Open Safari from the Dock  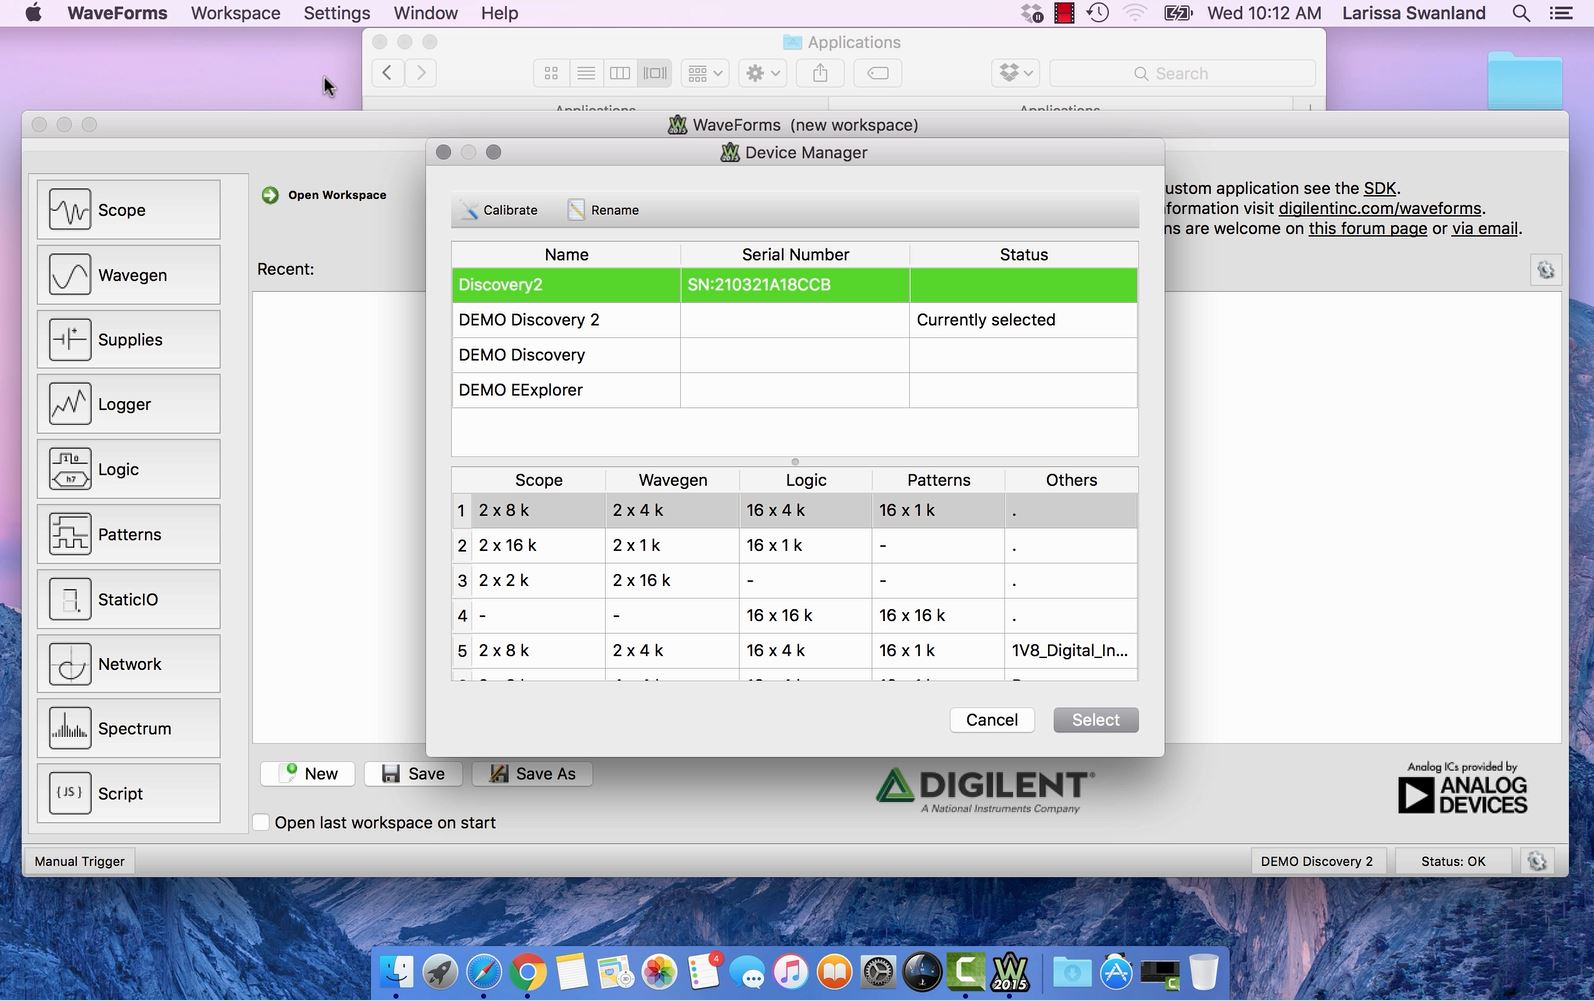(x=484, y=972)
